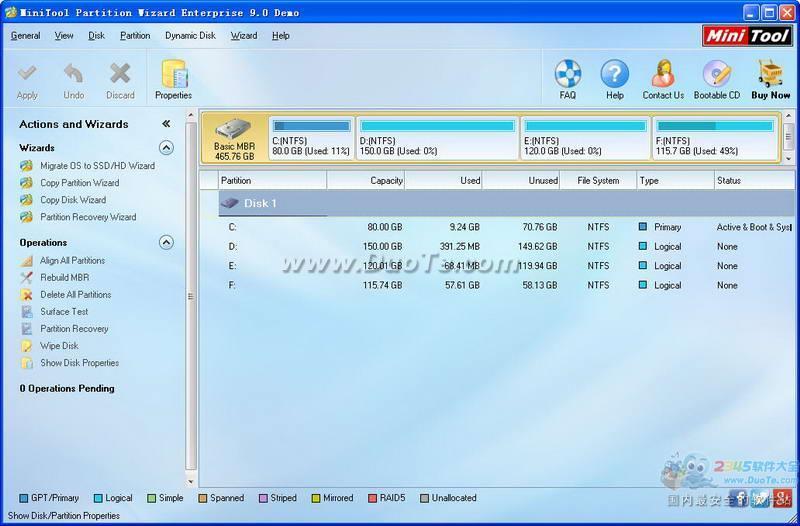Select C: partition usage bar in disk map
Image resolution: width=800 pixels, height=526 pixels.
311,126
